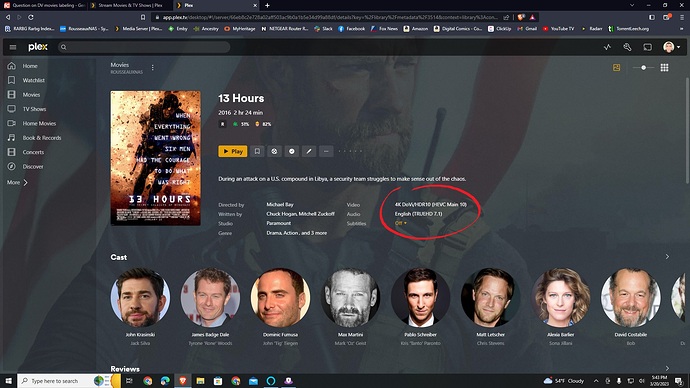The image size is (690, 388).
Task: Open Pablo Schreiber cast photo
Action: pyautogui.click(x=420, y=298)
